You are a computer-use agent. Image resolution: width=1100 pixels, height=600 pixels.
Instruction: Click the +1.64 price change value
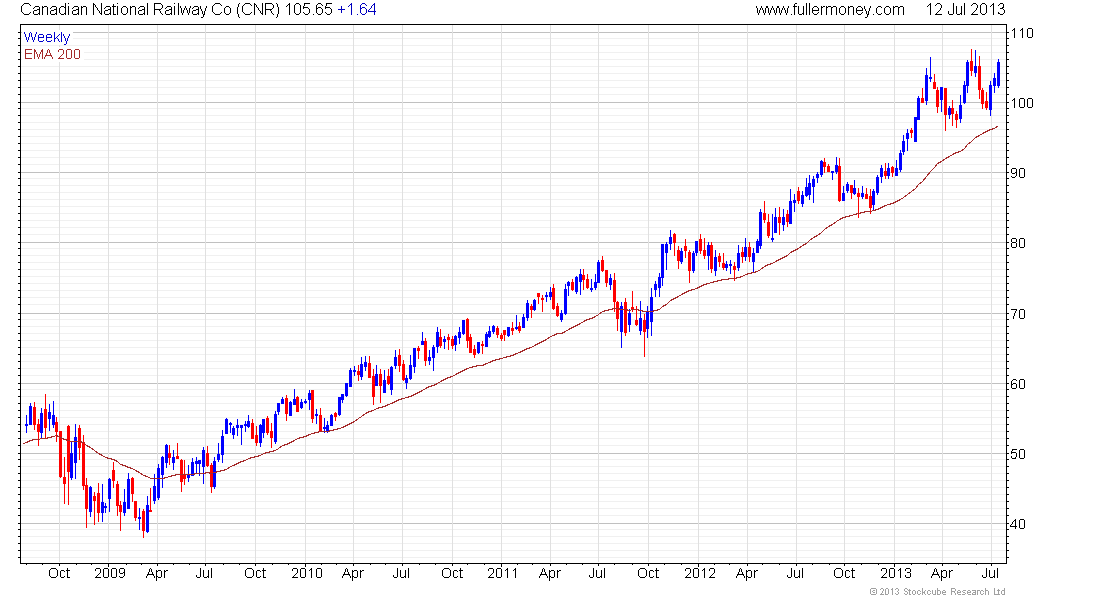(x=357, y=10)
